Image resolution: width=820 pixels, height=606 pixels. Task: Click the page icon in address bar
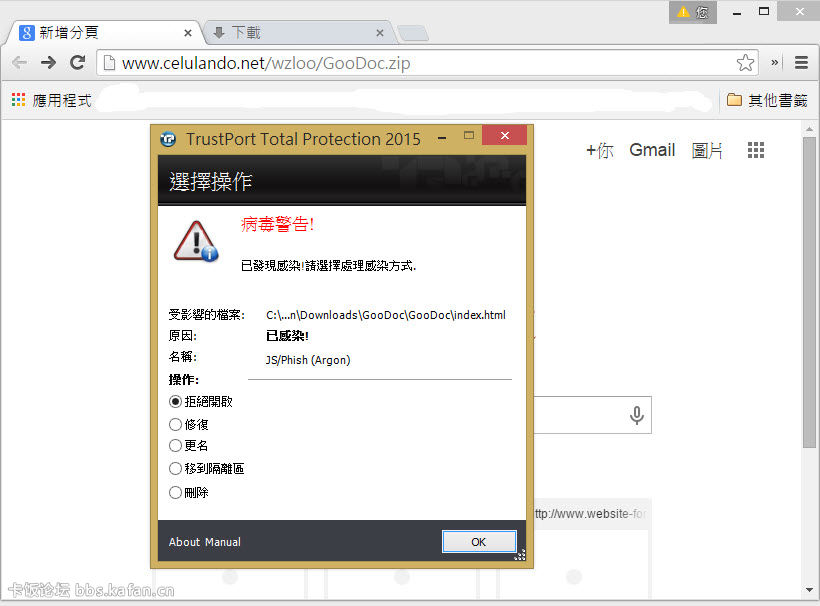click(x=109, y=63)
